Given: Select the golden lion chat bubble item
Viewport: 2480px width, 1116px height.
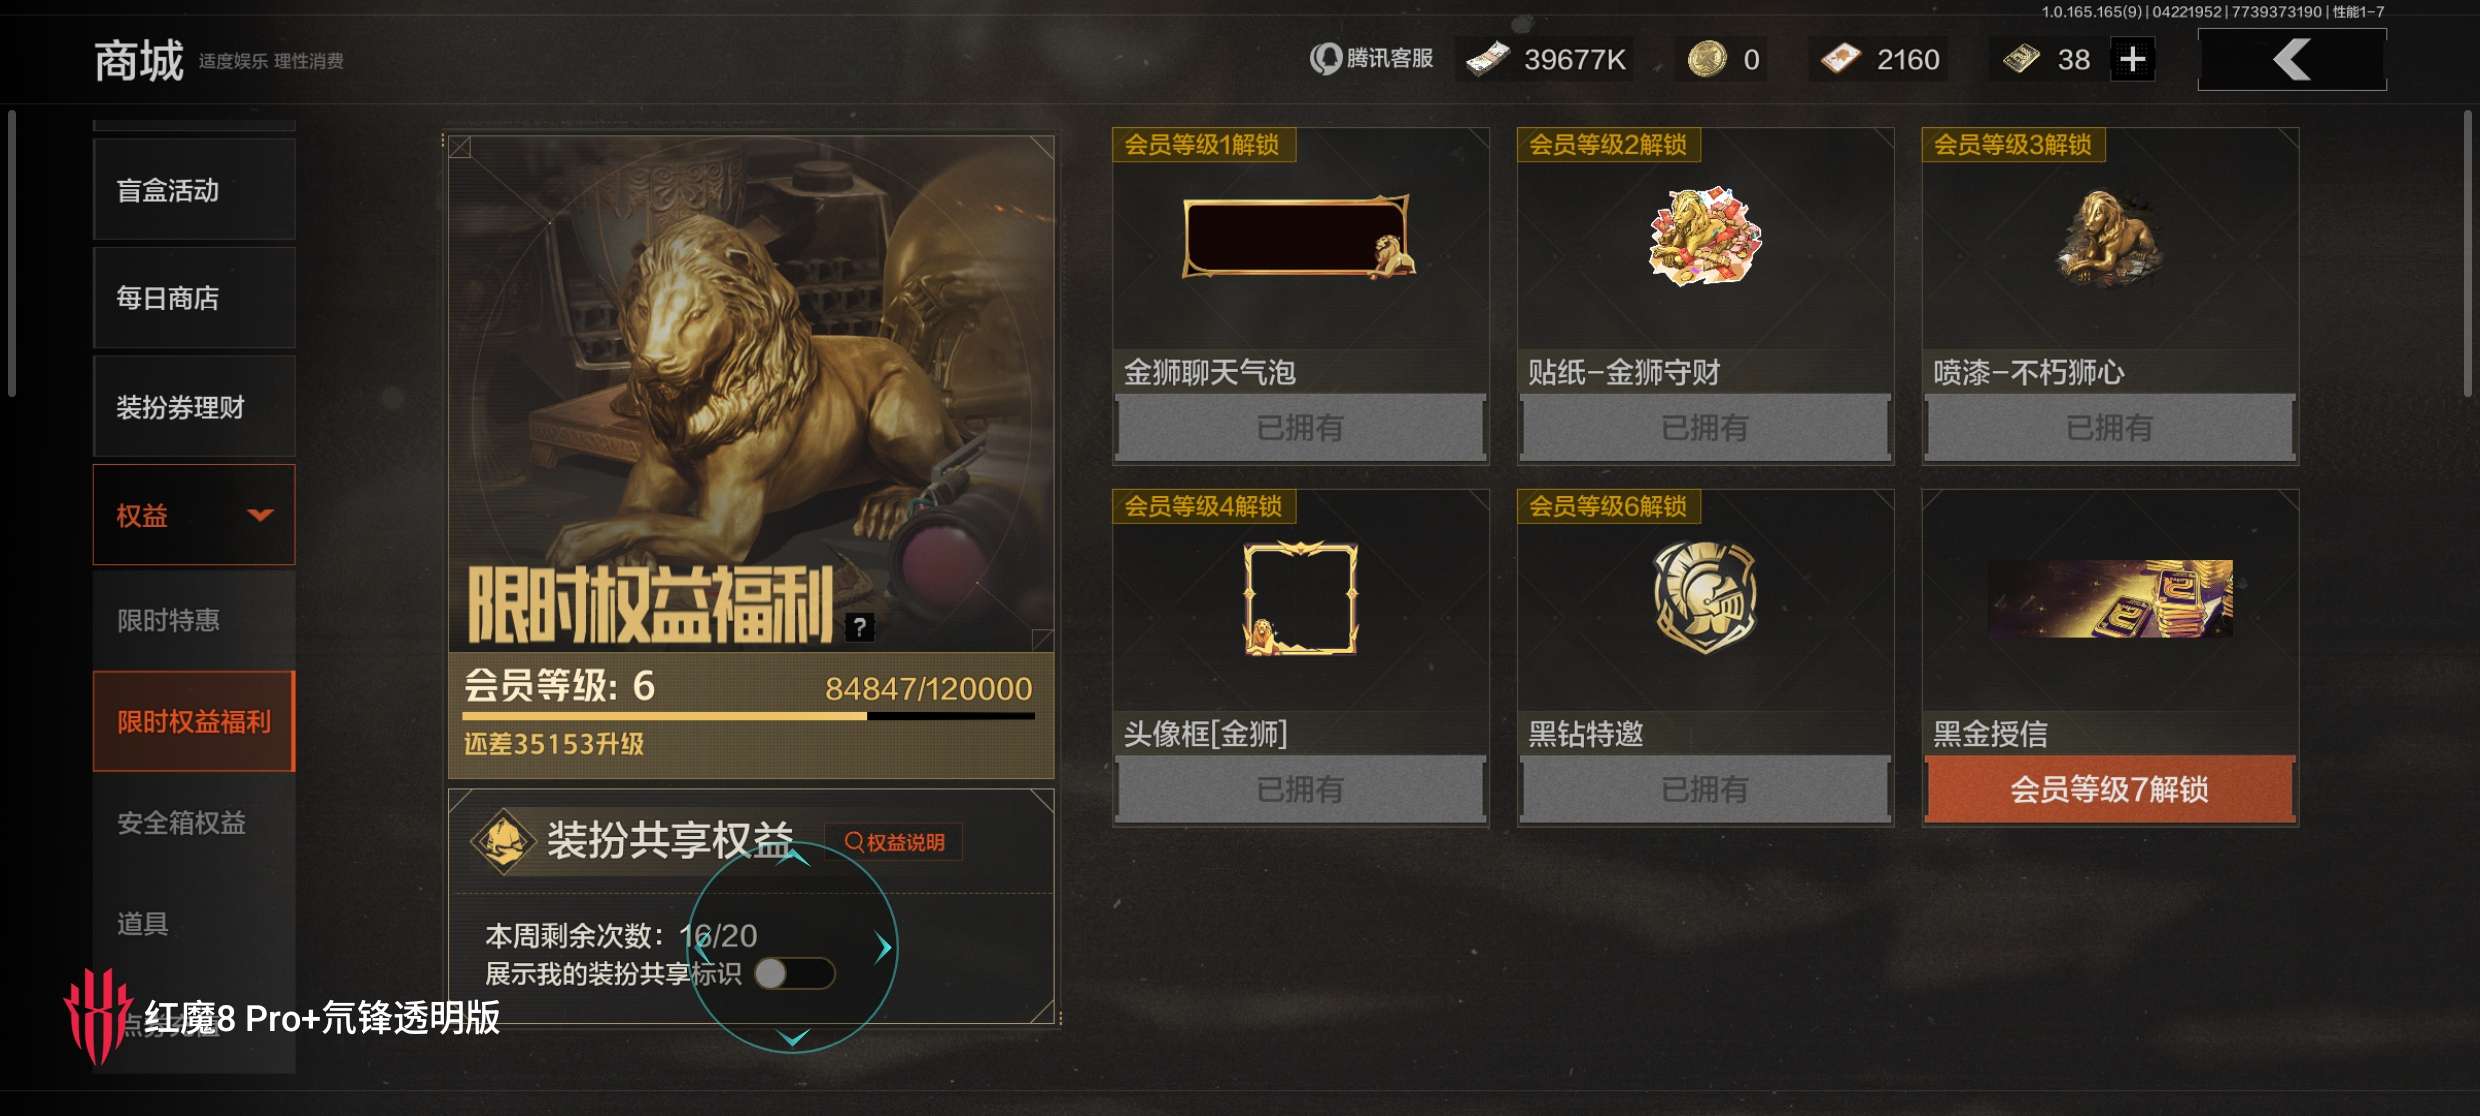Looking at the screenshot, I should (x=1300, y=236).
